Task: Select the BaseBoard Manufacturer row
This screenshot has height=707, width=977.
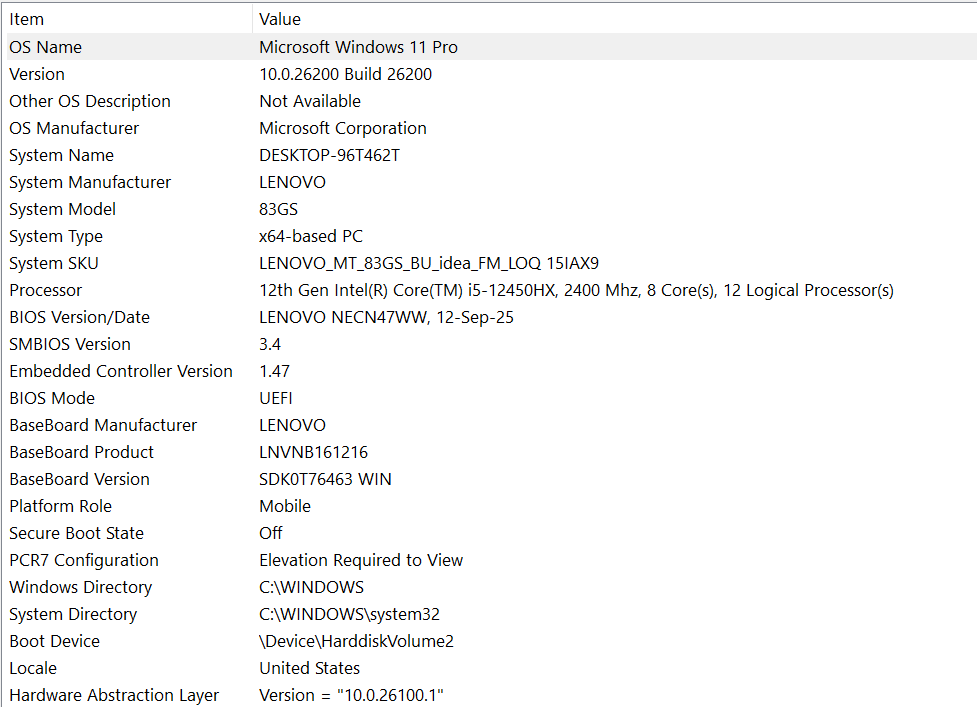Action: (492, 425)
